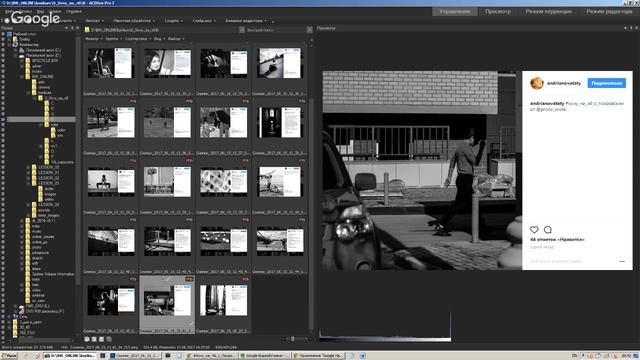Click the Быстрый поиск search field
This screenshot has height=360, width=640.
[276, 30]
